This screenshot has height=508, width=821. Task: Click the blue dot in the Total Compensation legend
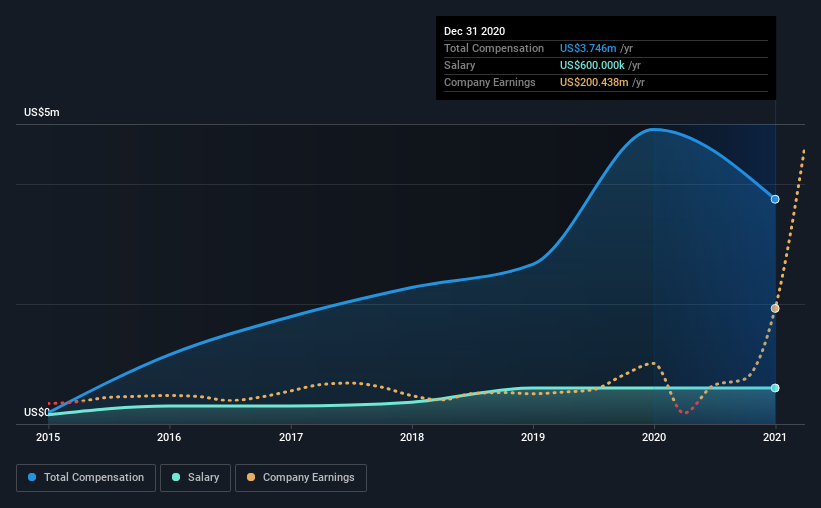click(32, 477)
